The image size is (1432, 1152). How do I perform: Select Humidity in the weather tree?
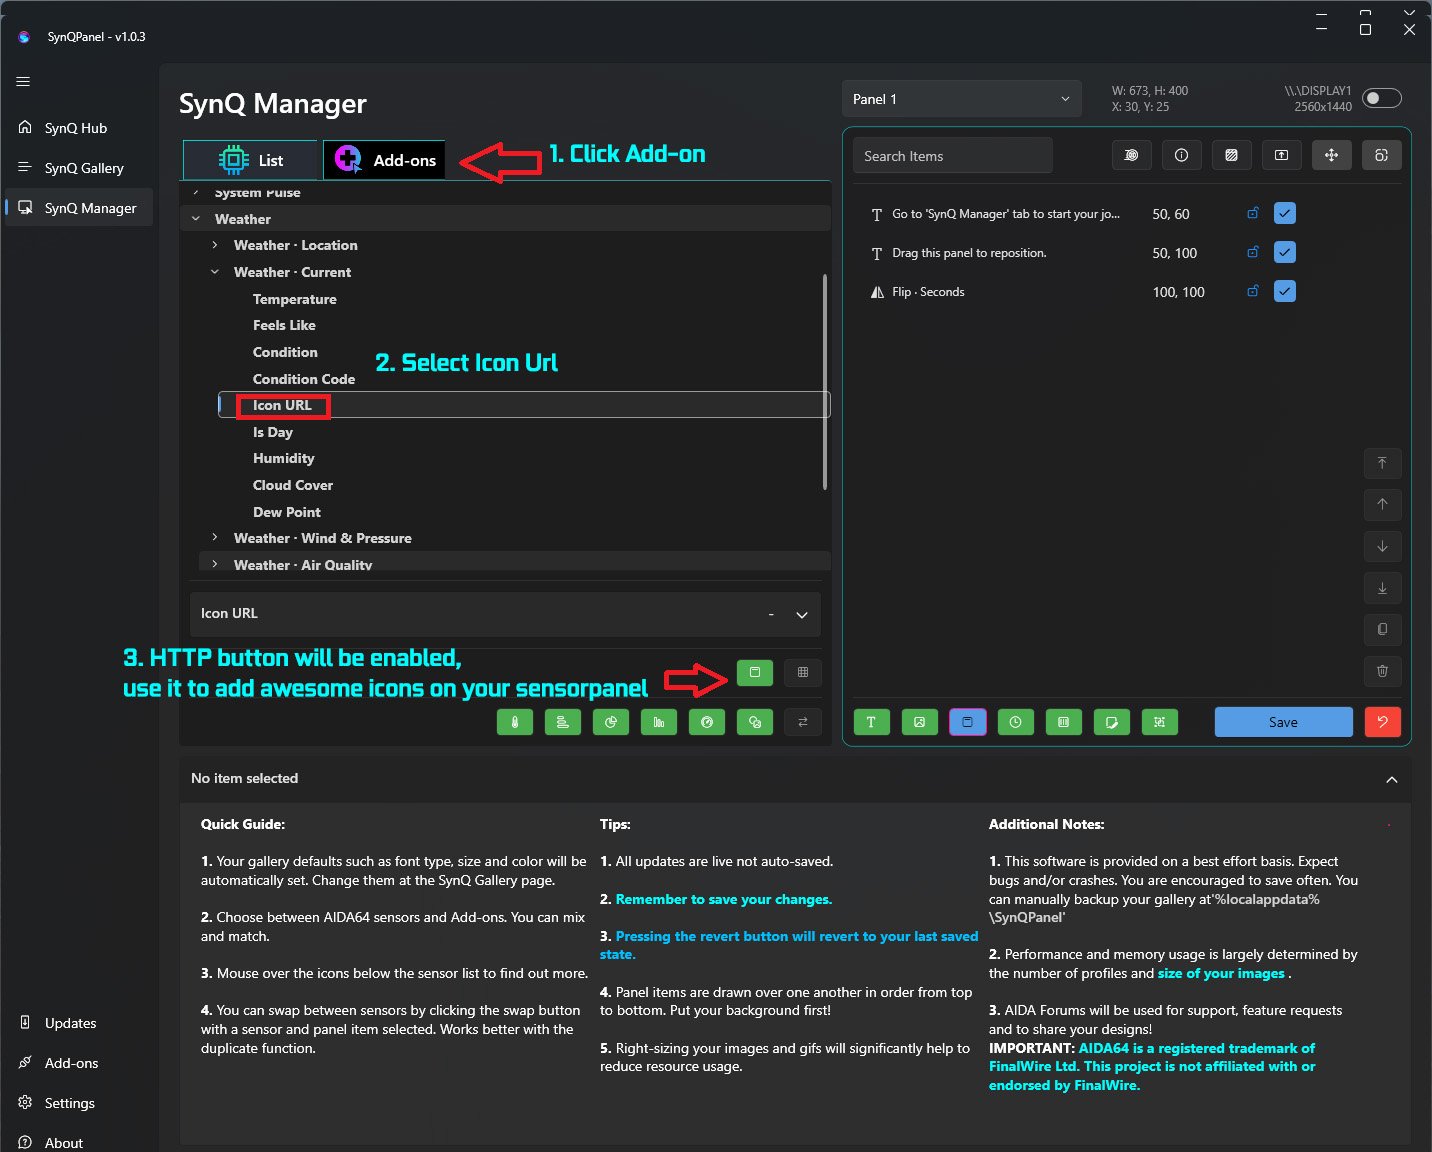pos(283,458)
